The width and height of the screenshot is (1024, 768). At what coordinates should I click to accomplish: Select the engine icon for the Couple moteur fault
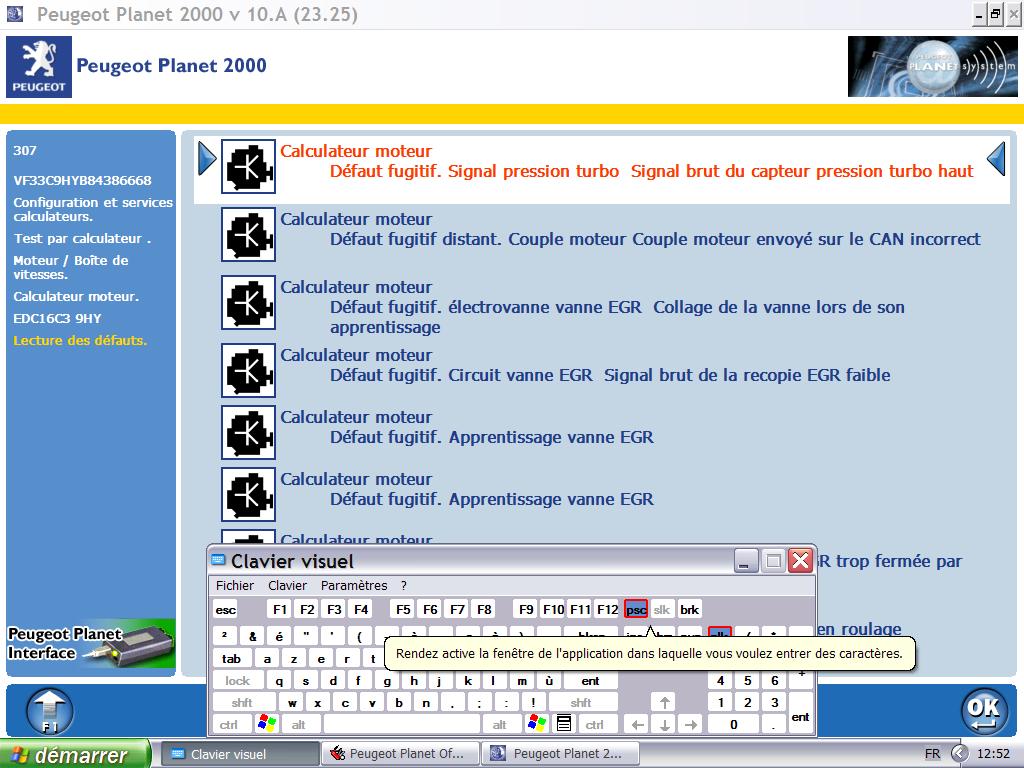248,234
